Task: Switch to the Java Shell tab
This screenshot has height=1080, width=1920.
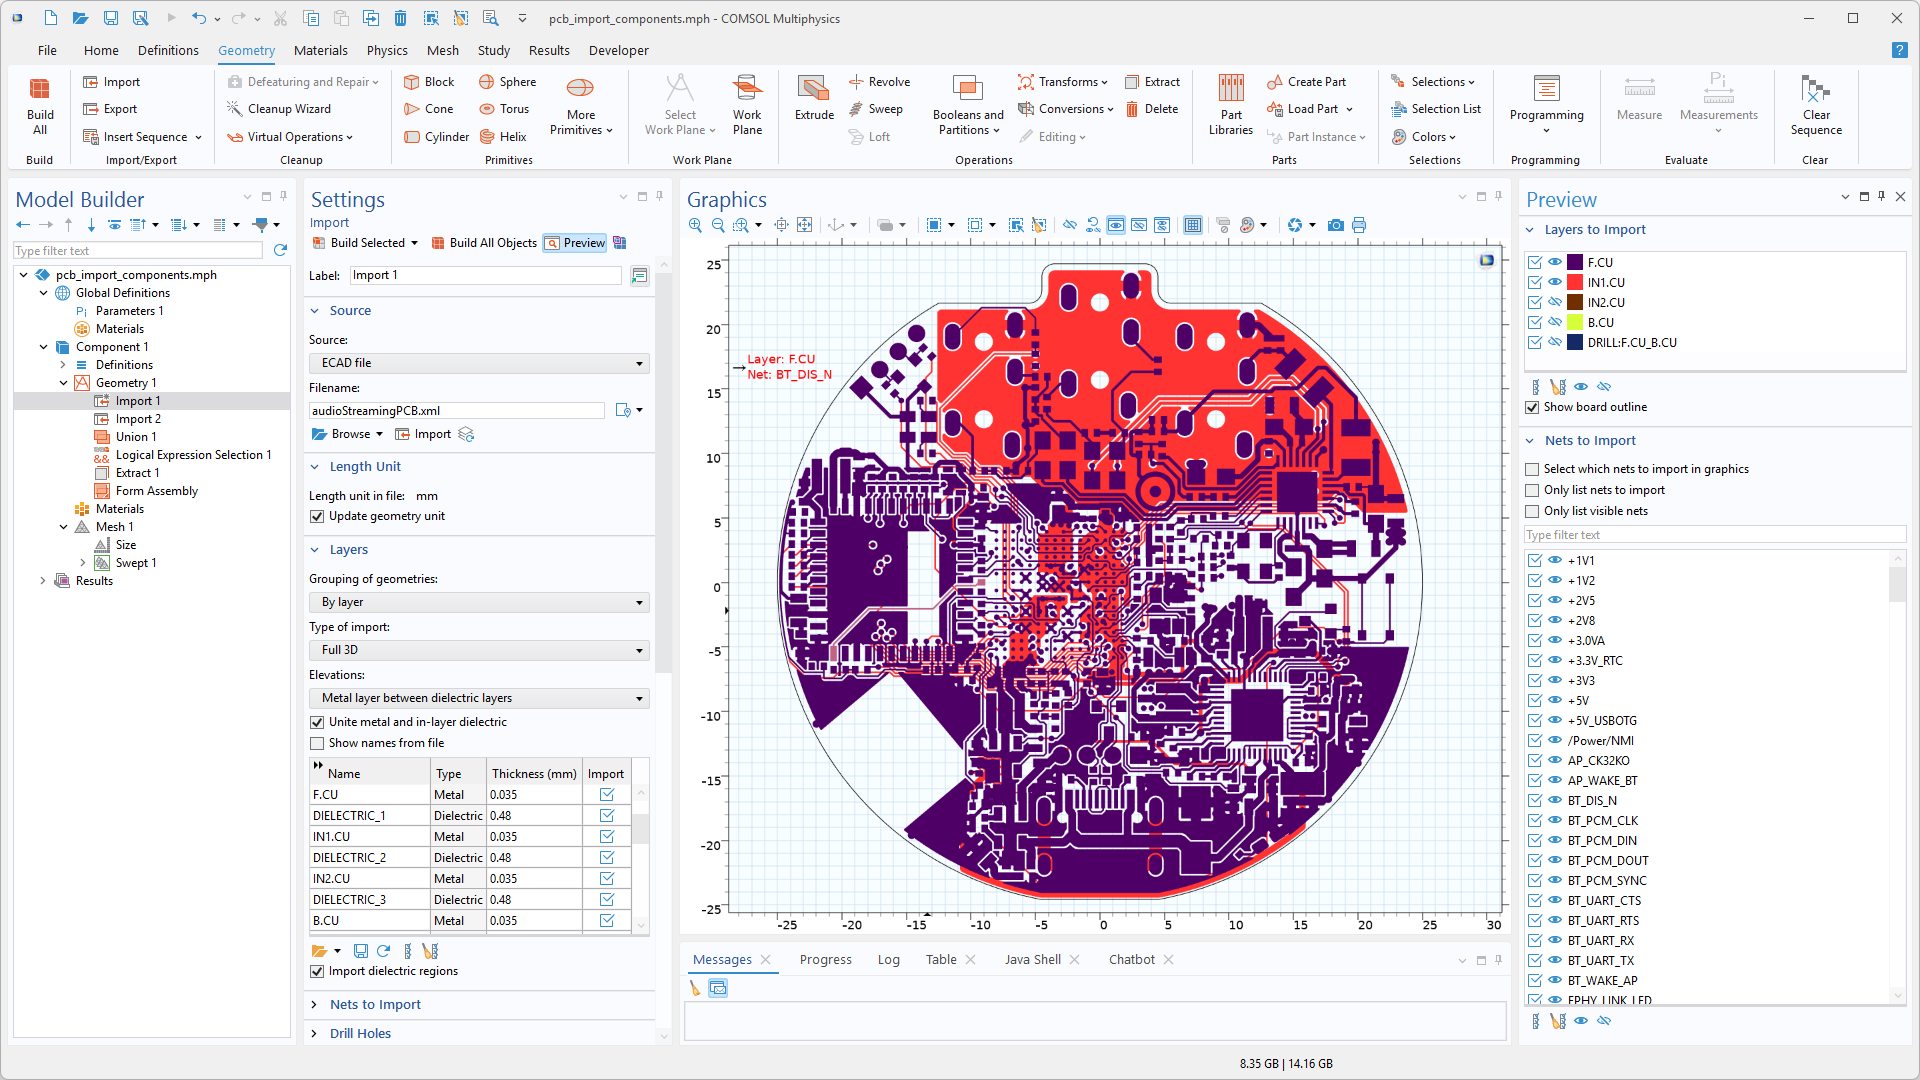Action: point(1033,959)
